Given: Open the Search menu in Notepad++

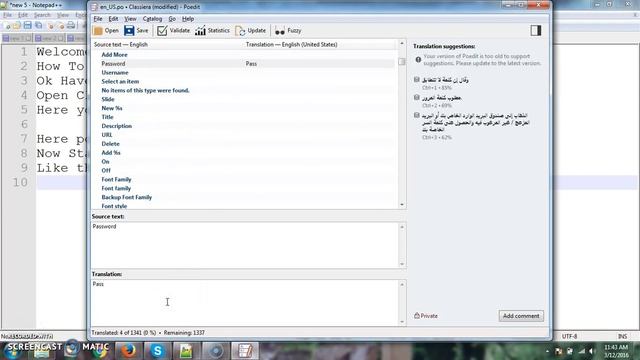Looking at the screenshot, I should coord(42,15).
